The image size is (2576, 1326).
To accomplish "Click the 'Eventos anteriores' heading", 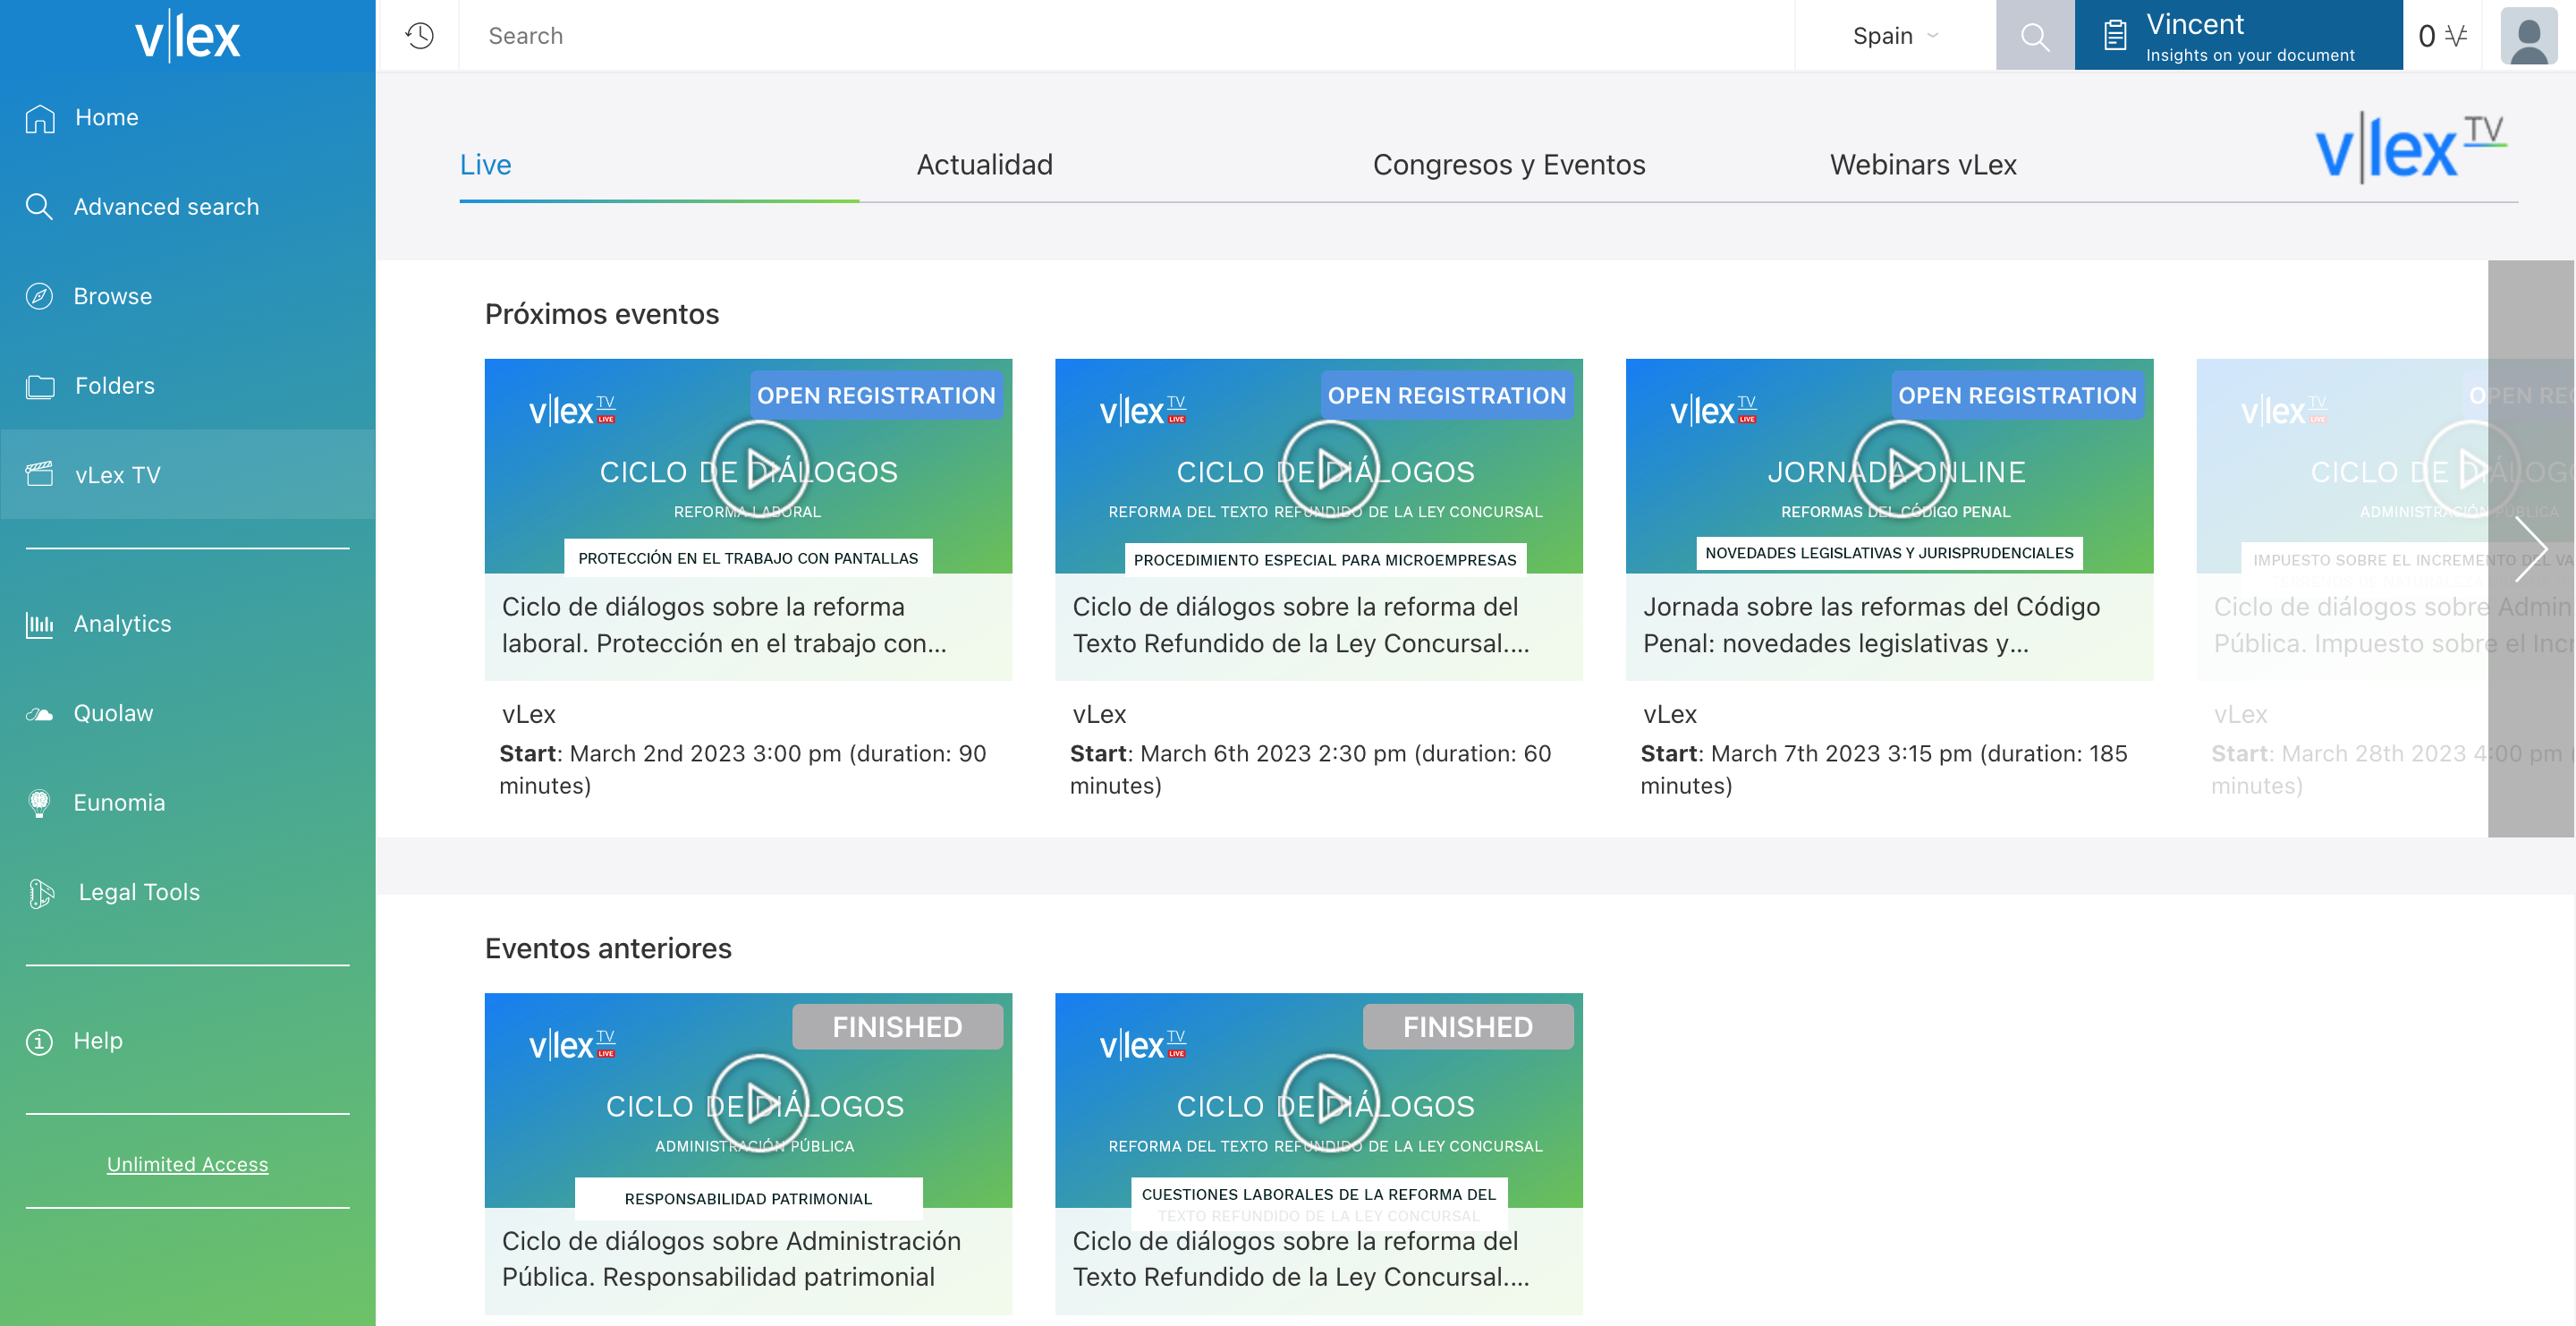I will (x=608, y=949).
